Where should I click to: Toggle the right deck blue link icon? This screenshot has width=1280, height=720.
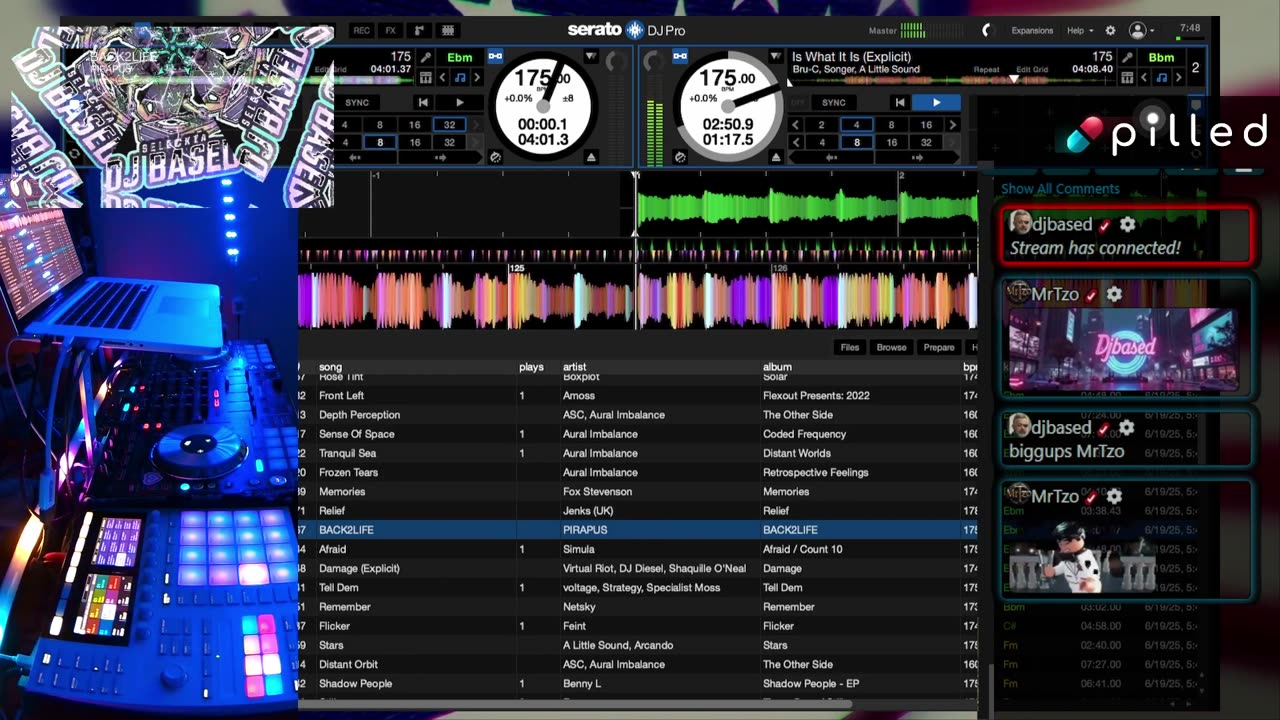[x=680, y=57]
